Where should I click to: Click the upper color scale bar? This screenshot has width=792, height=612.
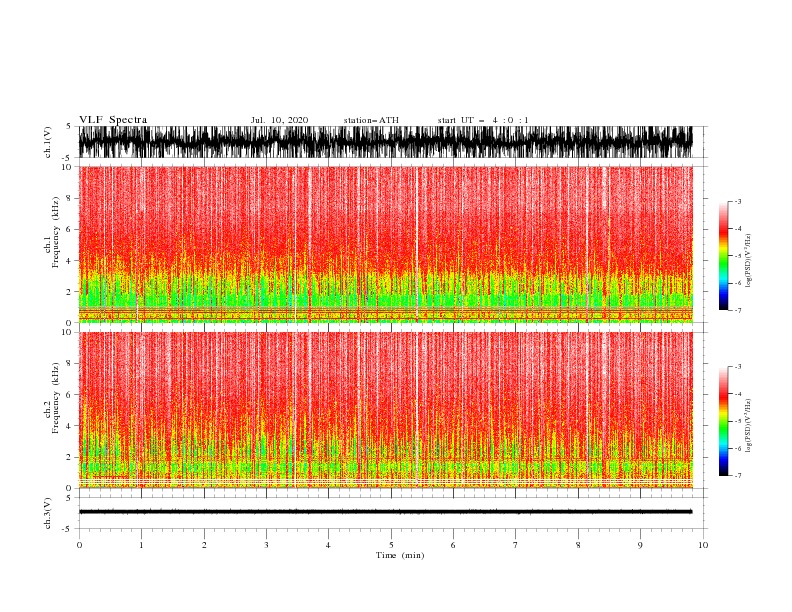pyautogui.click(x=723, y=256)
